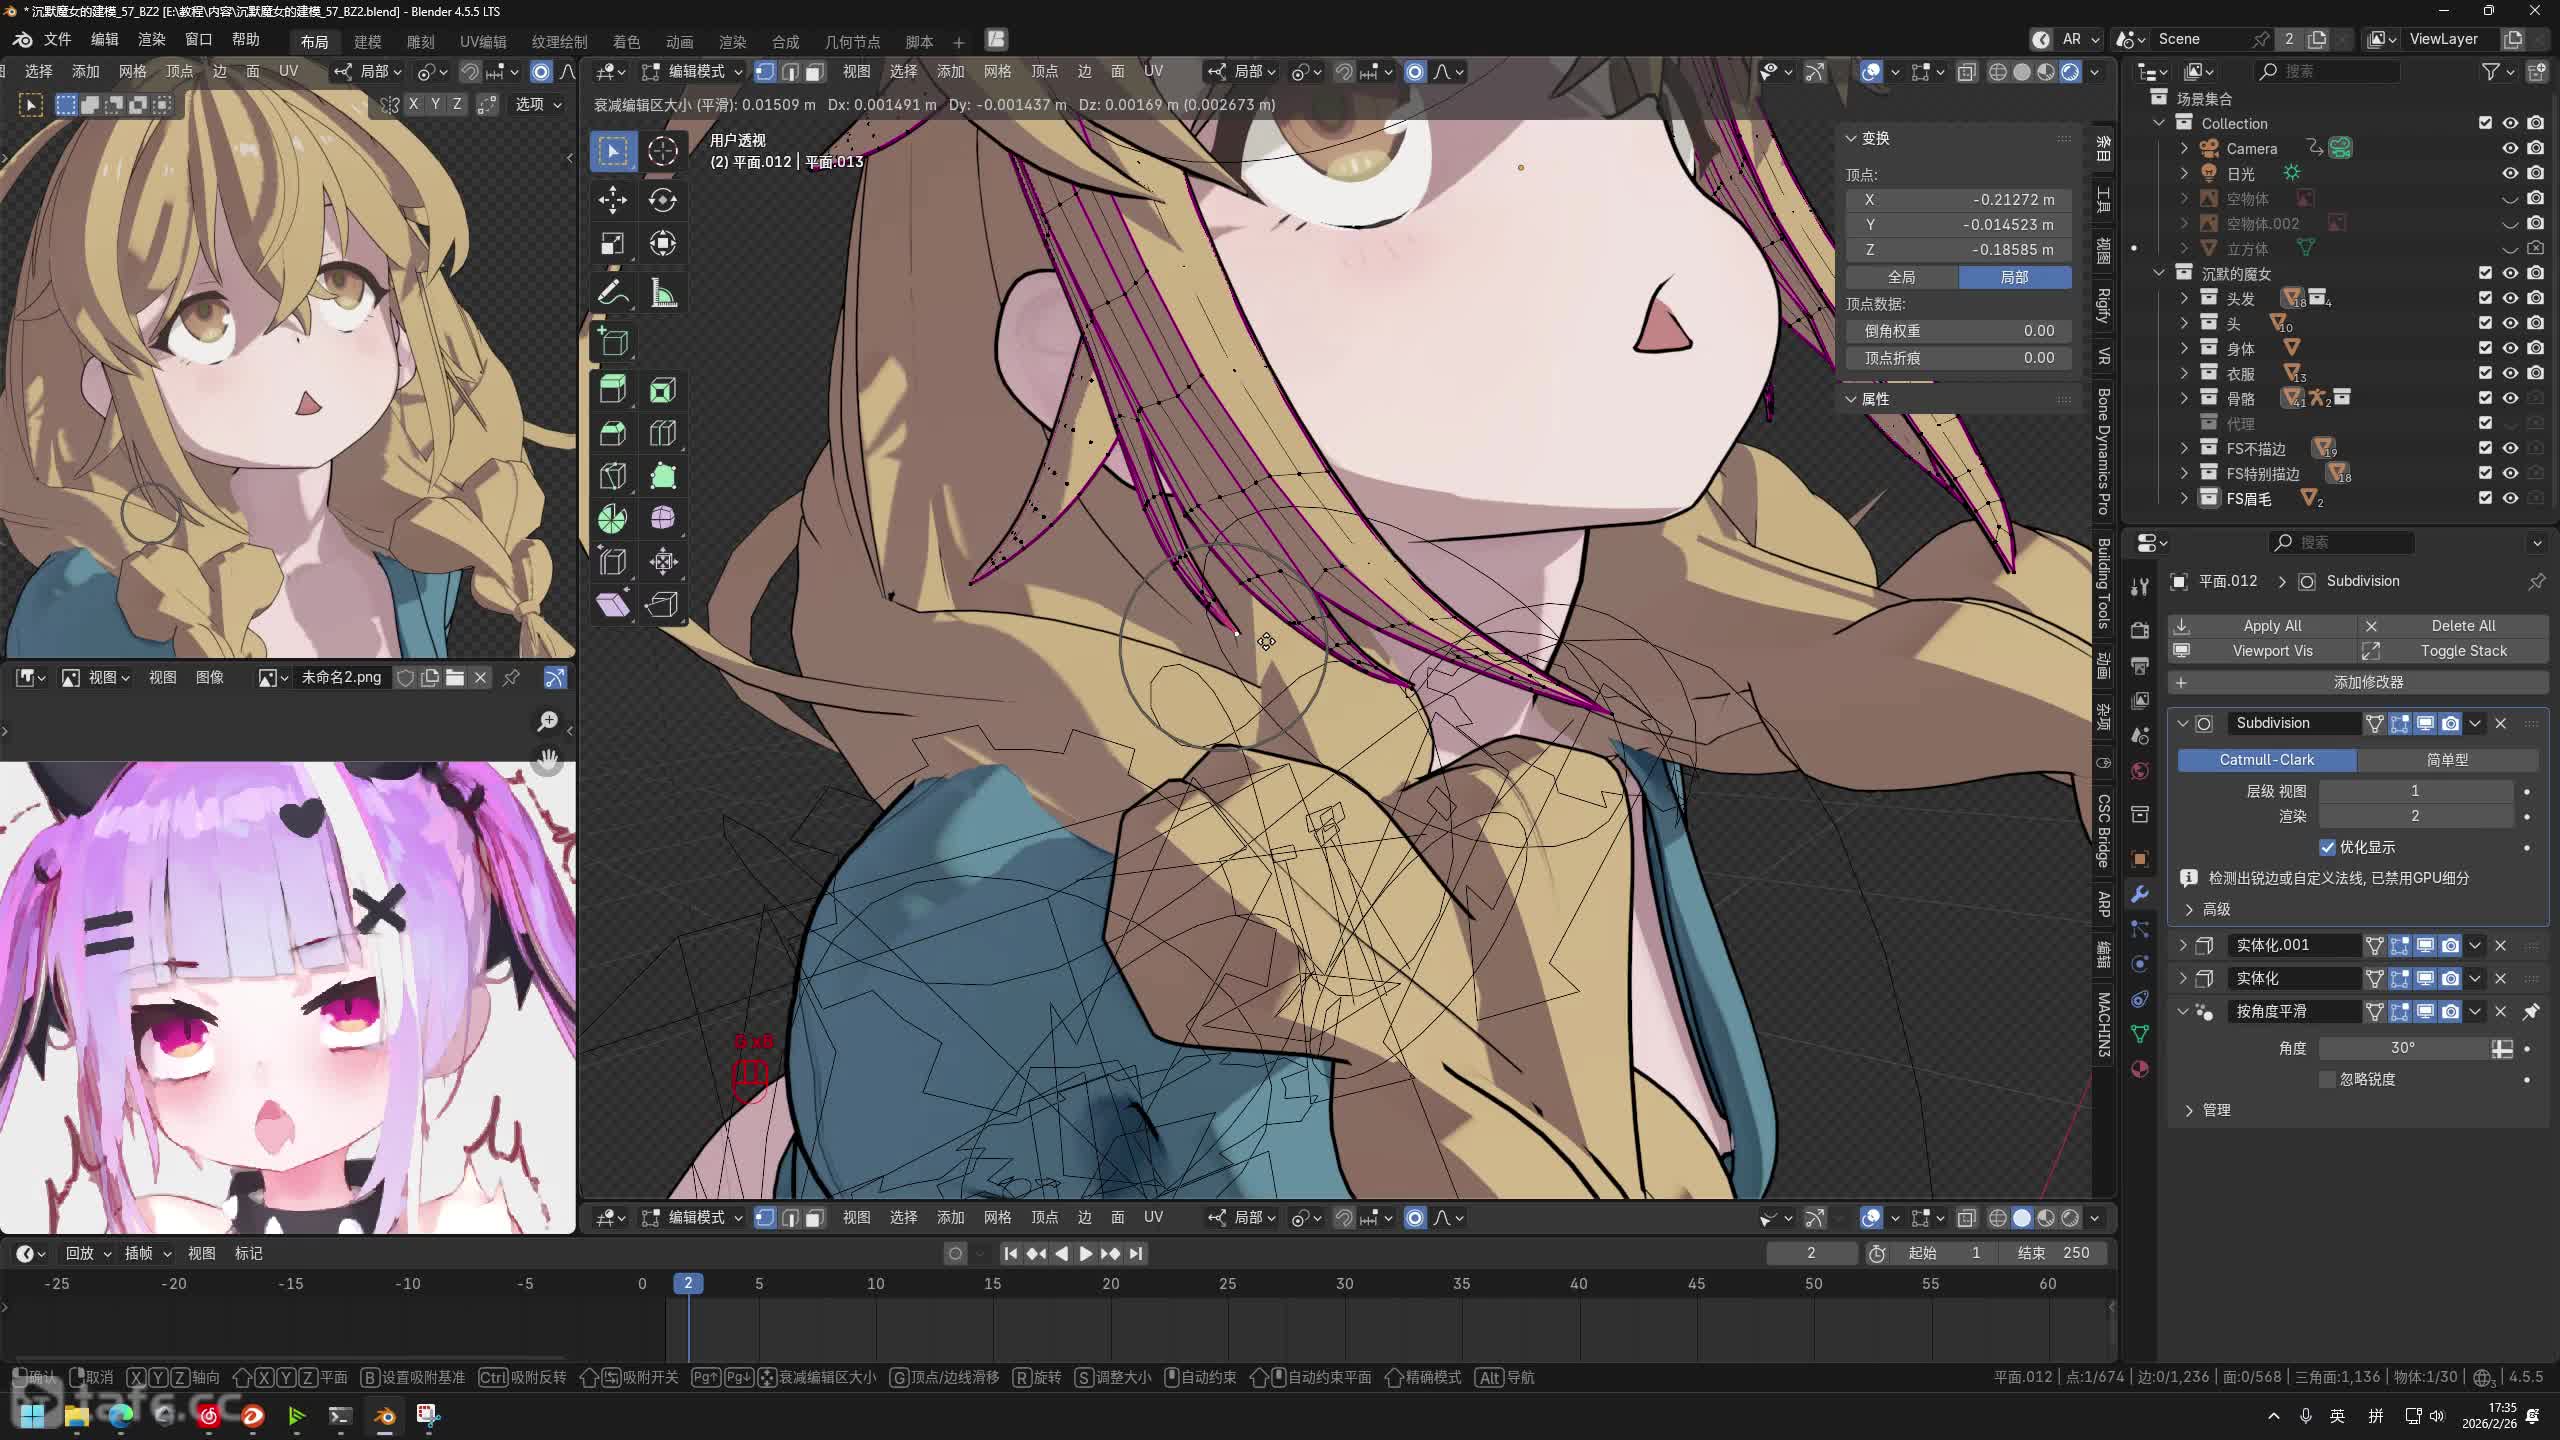
Task: Open the 渲染 menu
Action: 151,39
